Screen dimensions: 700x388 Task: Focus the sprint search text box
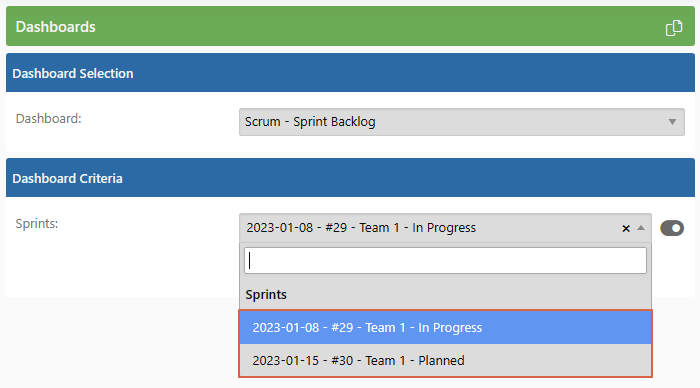tap(445, 261)
